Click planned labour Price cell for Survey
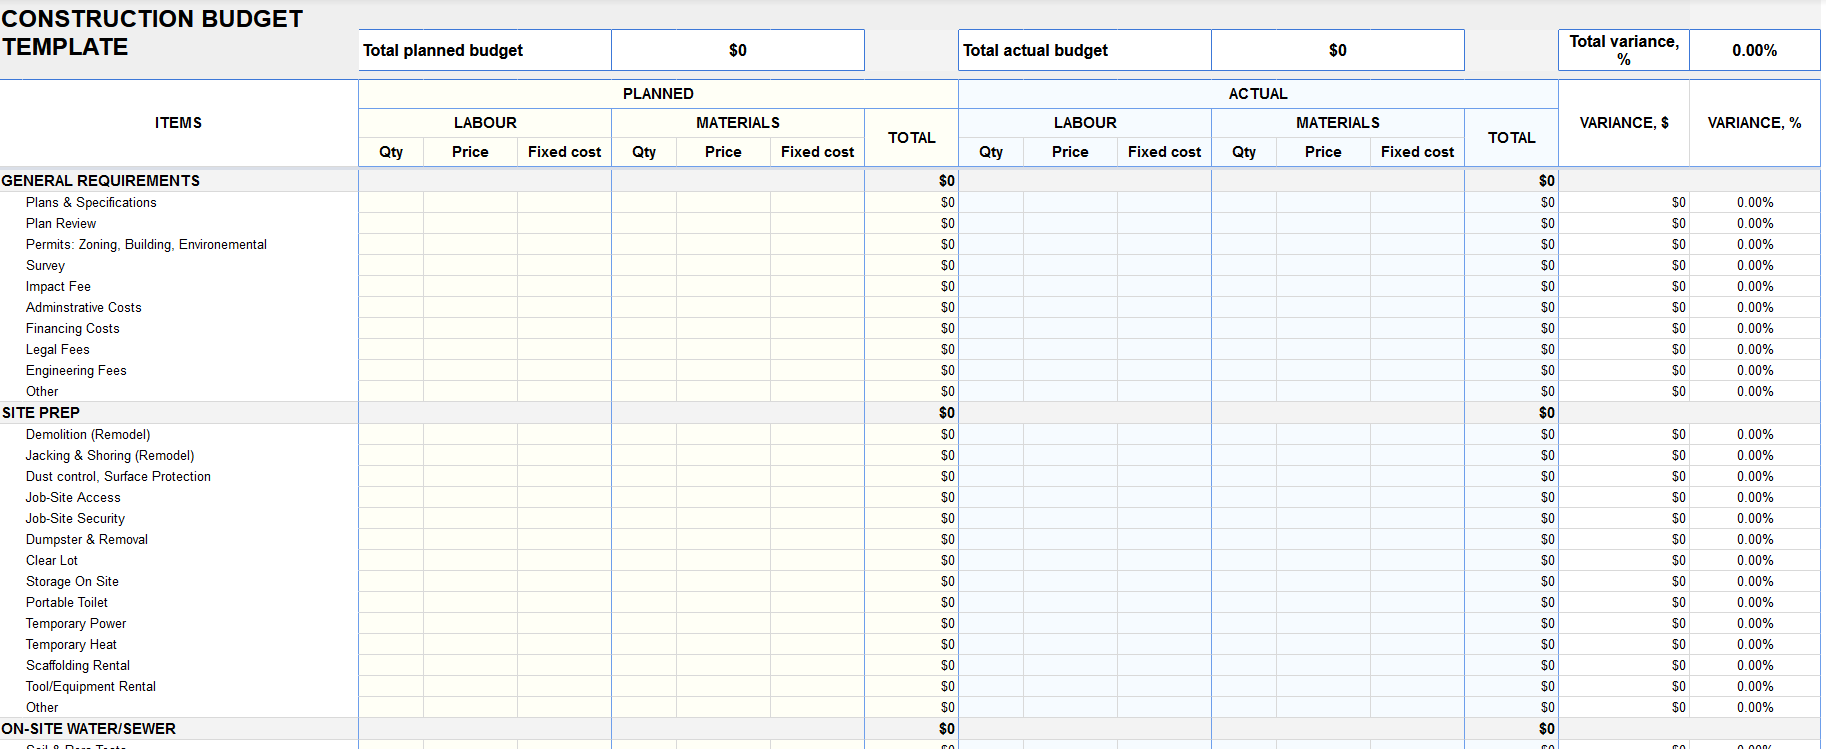This screenshot has height=749, width=1826. pyautogui.click(x=470, y=265)
